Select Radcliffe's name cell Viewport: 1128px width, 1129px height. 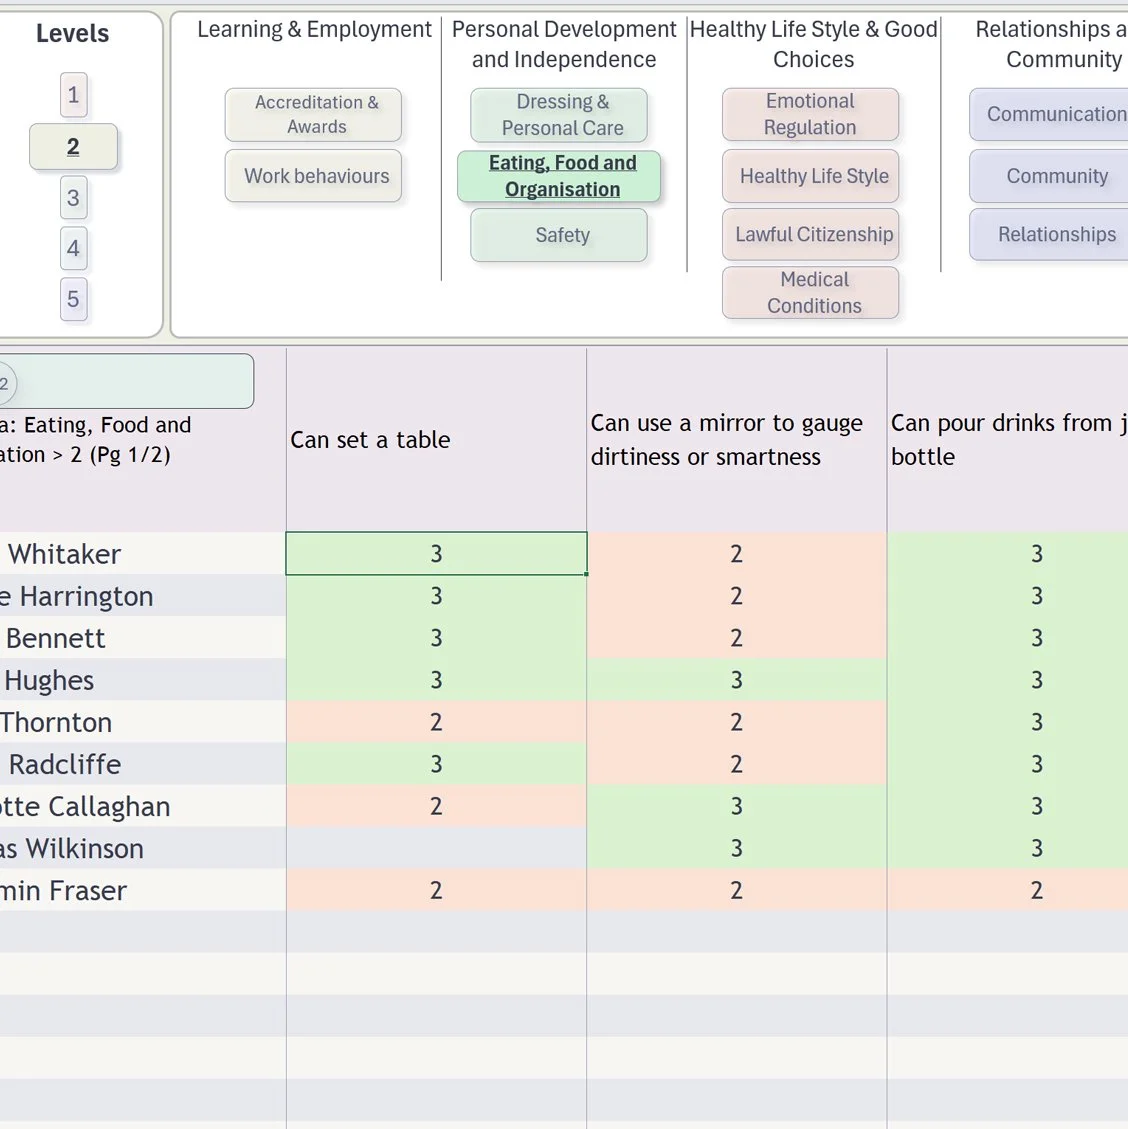tap(143, 764)
